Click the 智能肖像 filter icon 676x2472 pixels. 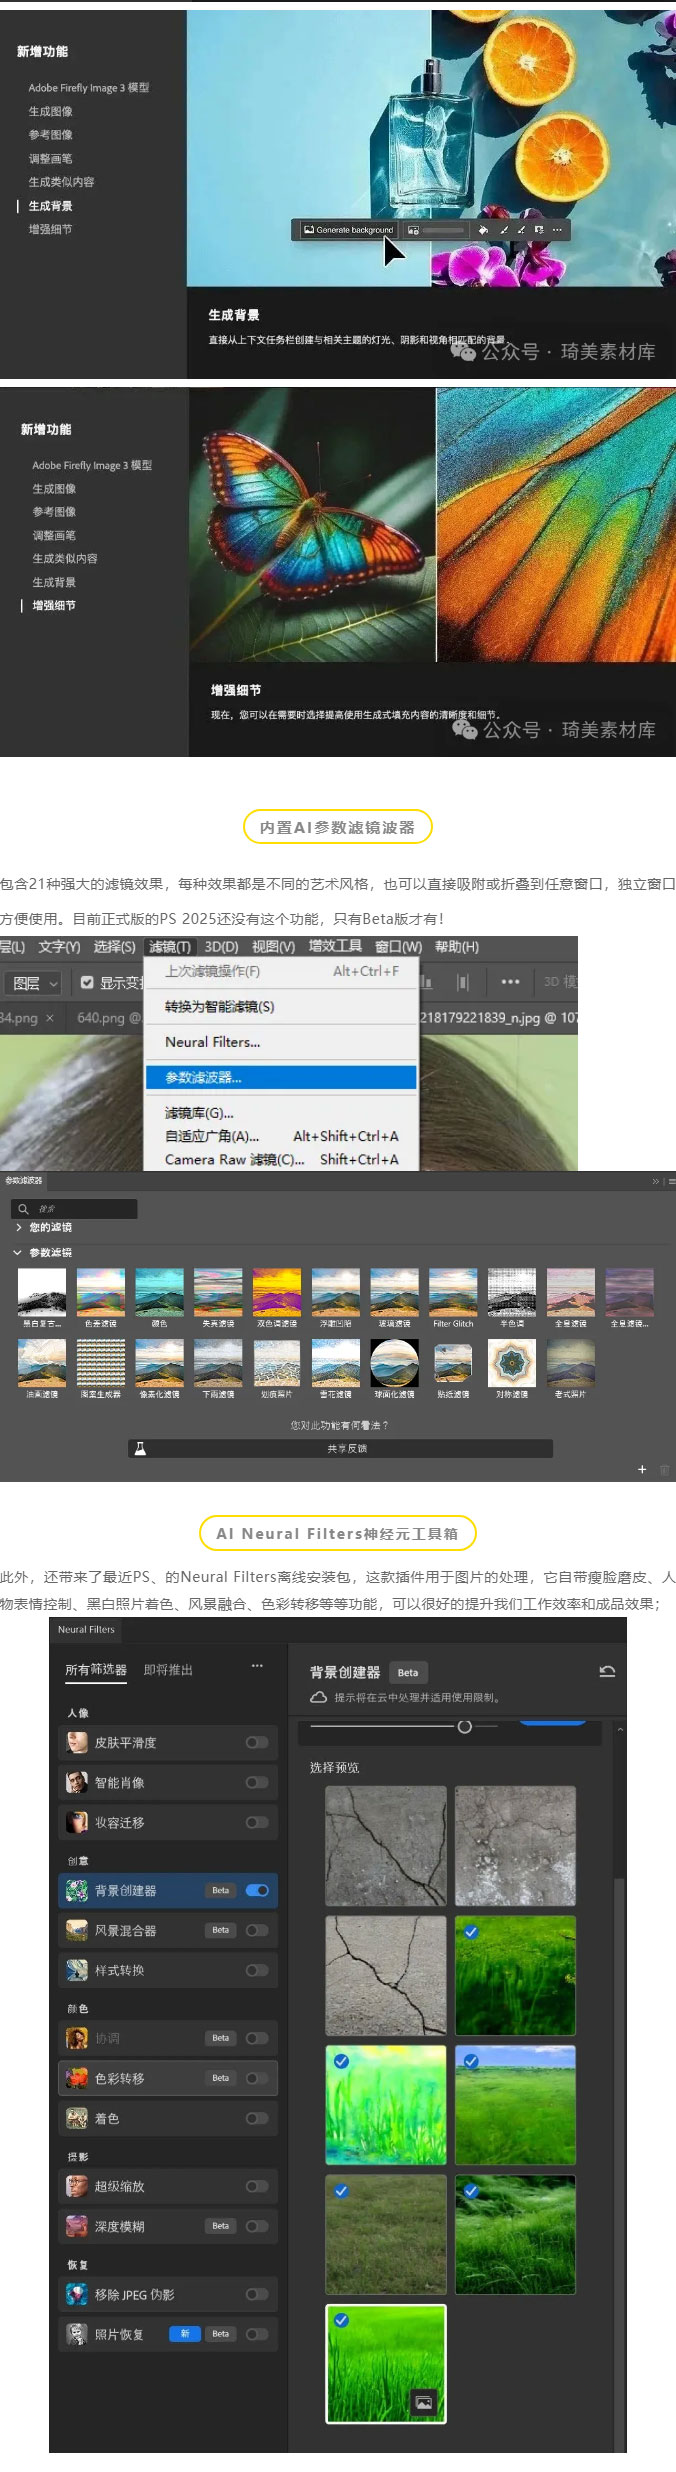point(77,1782)
